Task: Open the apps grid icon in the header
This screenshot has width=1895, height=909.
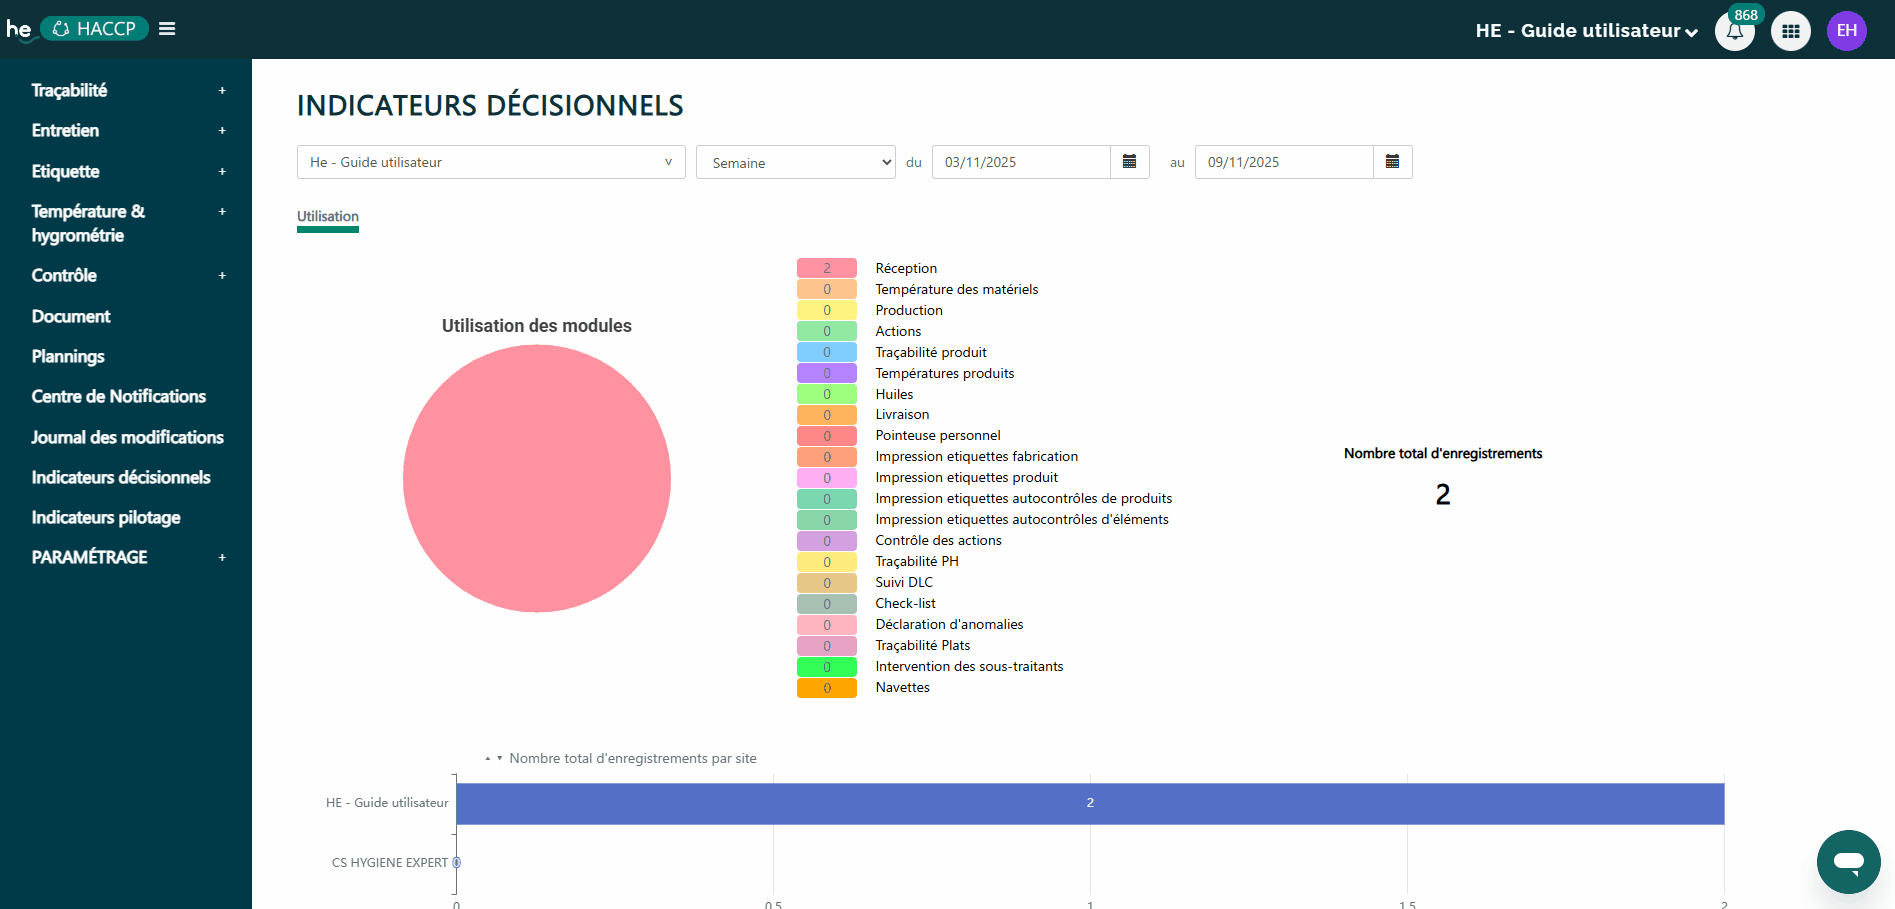Action: click(1791, 31)
